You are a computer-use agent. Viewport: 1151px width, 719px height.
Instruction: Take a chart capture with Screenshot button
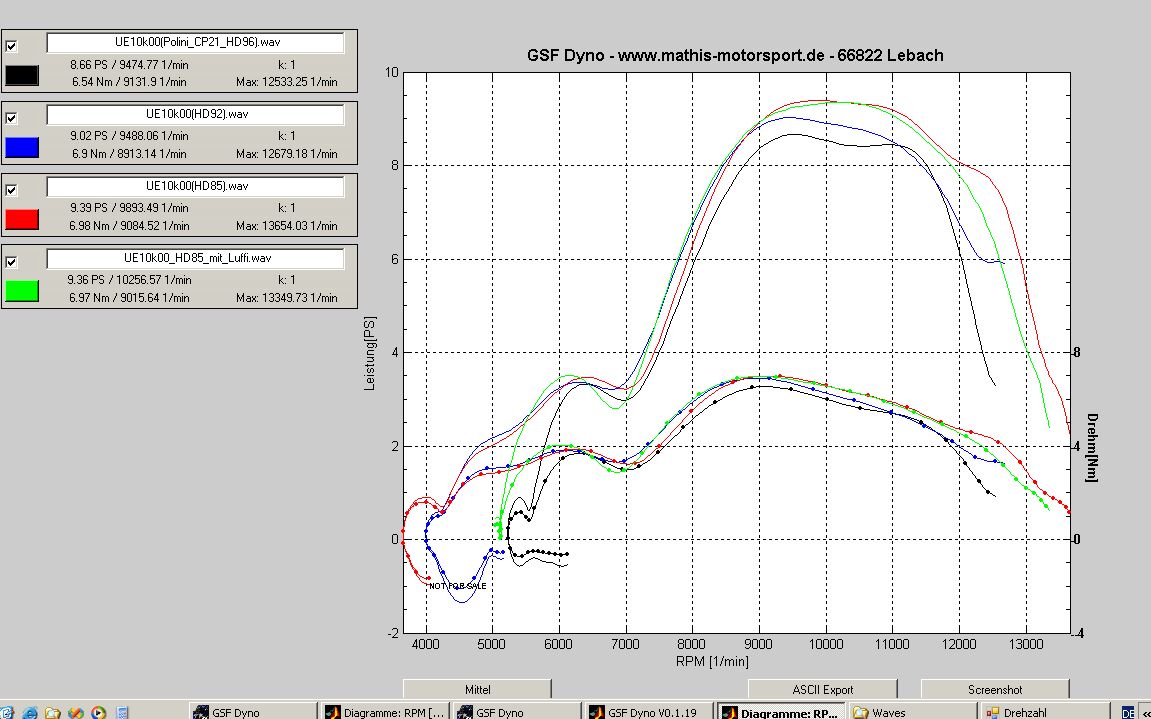pos(994,689)
